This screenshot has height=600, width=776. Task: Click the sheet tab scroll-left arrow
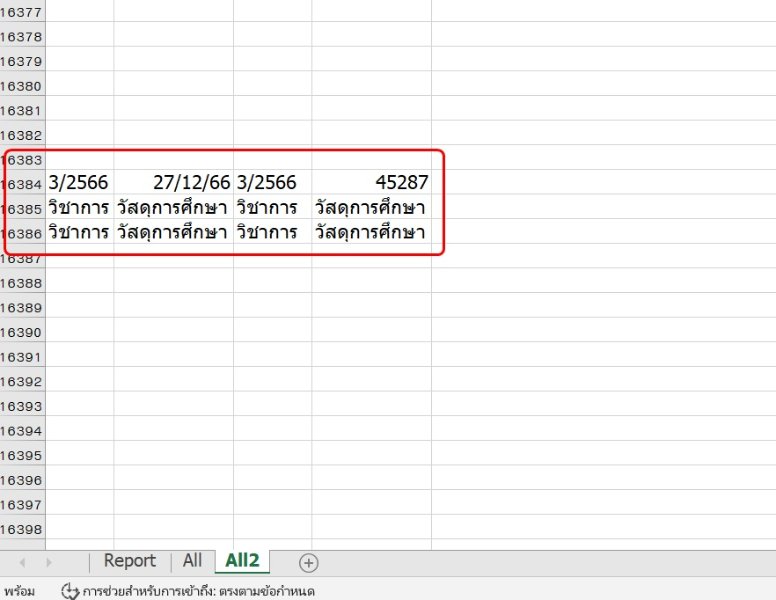[x=22, y=563]
